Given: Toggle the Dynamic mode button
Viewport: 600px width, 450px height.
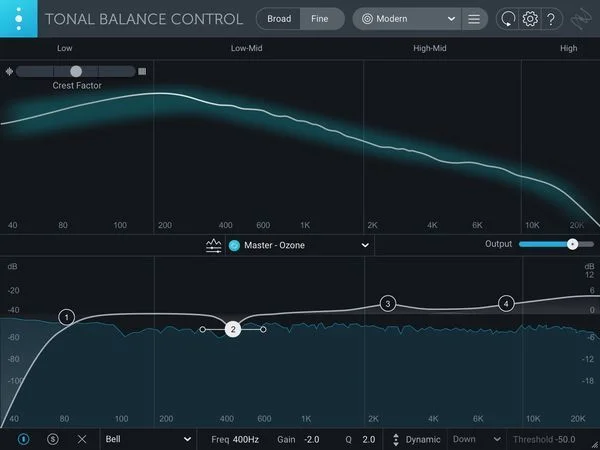Looking at the screenshot, I should pos(416,439).
